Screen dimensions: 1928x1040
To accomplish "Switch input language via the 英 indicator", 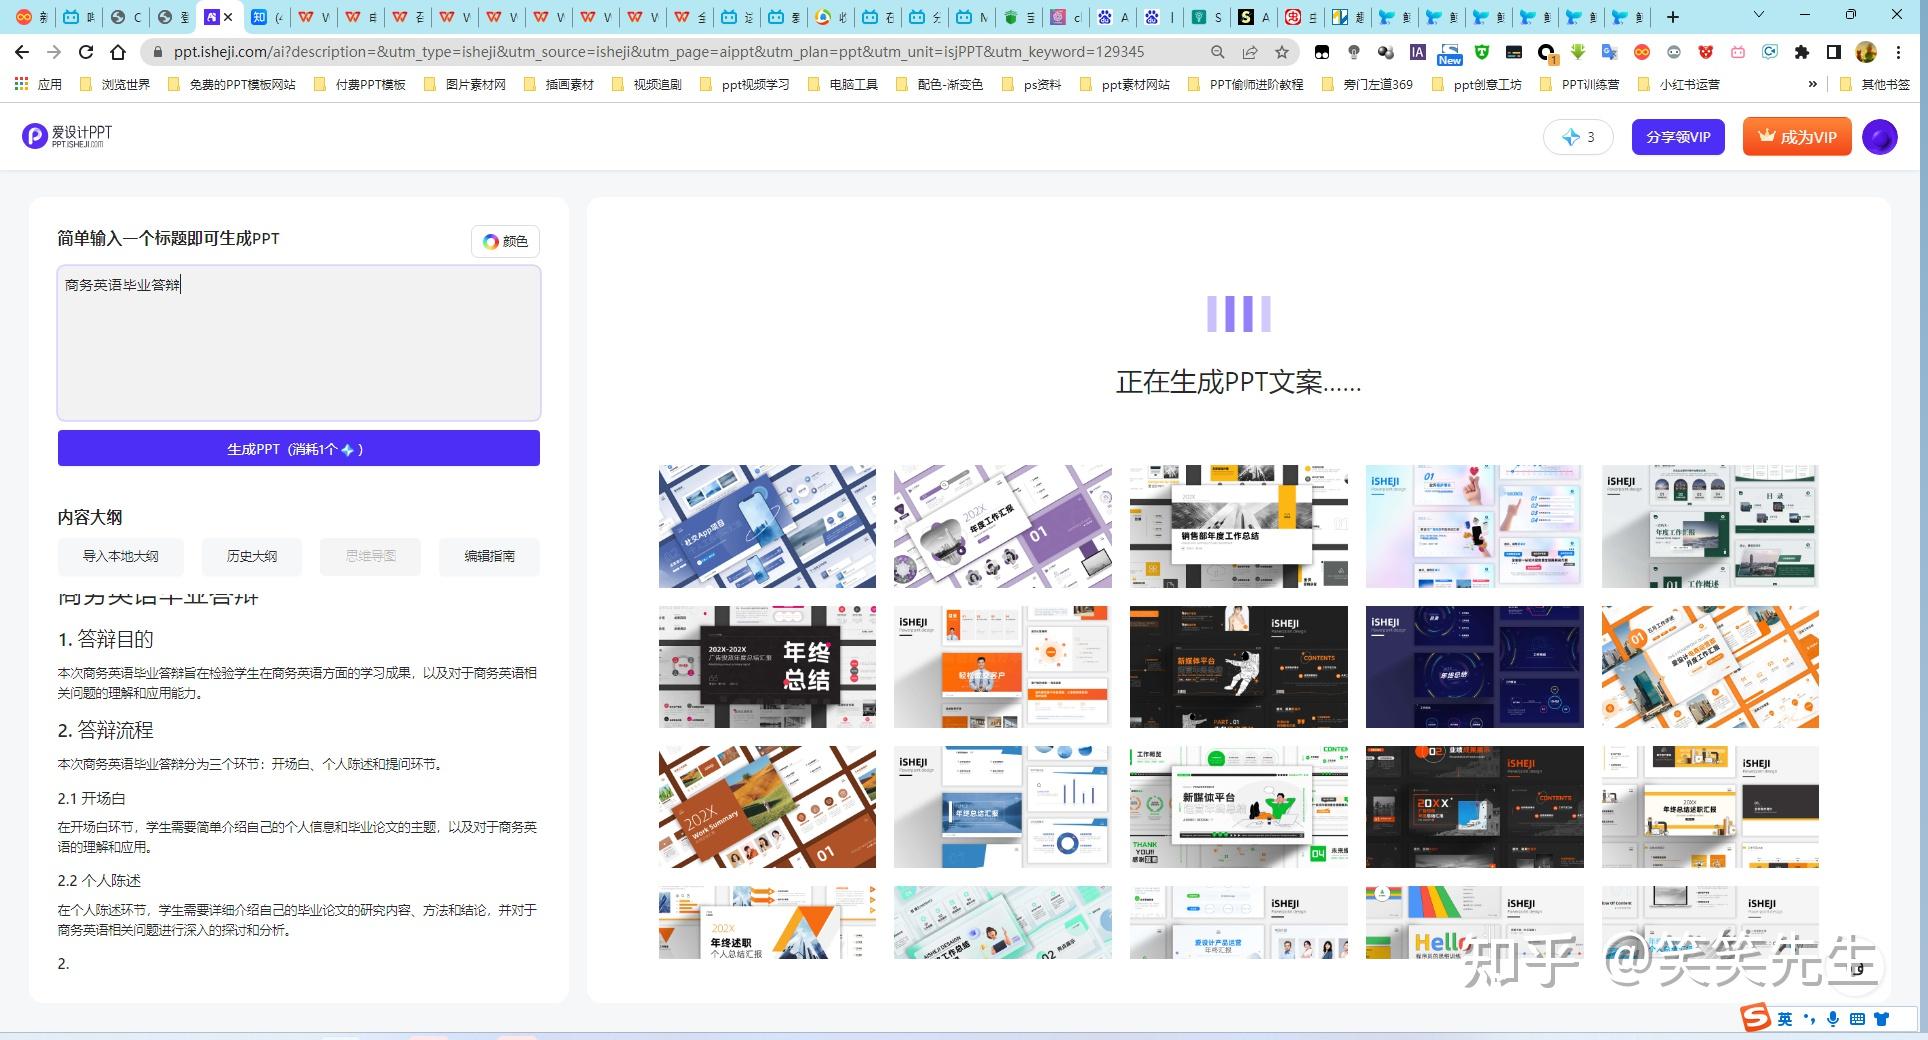I will coord(1784,1019).
